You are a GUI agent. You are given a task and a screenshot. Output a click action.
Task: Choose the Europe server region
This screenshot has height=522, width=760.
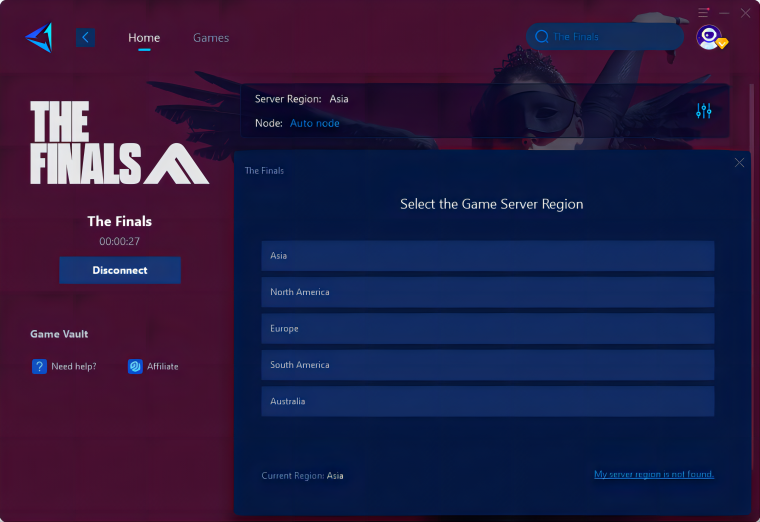pos(488,328)
